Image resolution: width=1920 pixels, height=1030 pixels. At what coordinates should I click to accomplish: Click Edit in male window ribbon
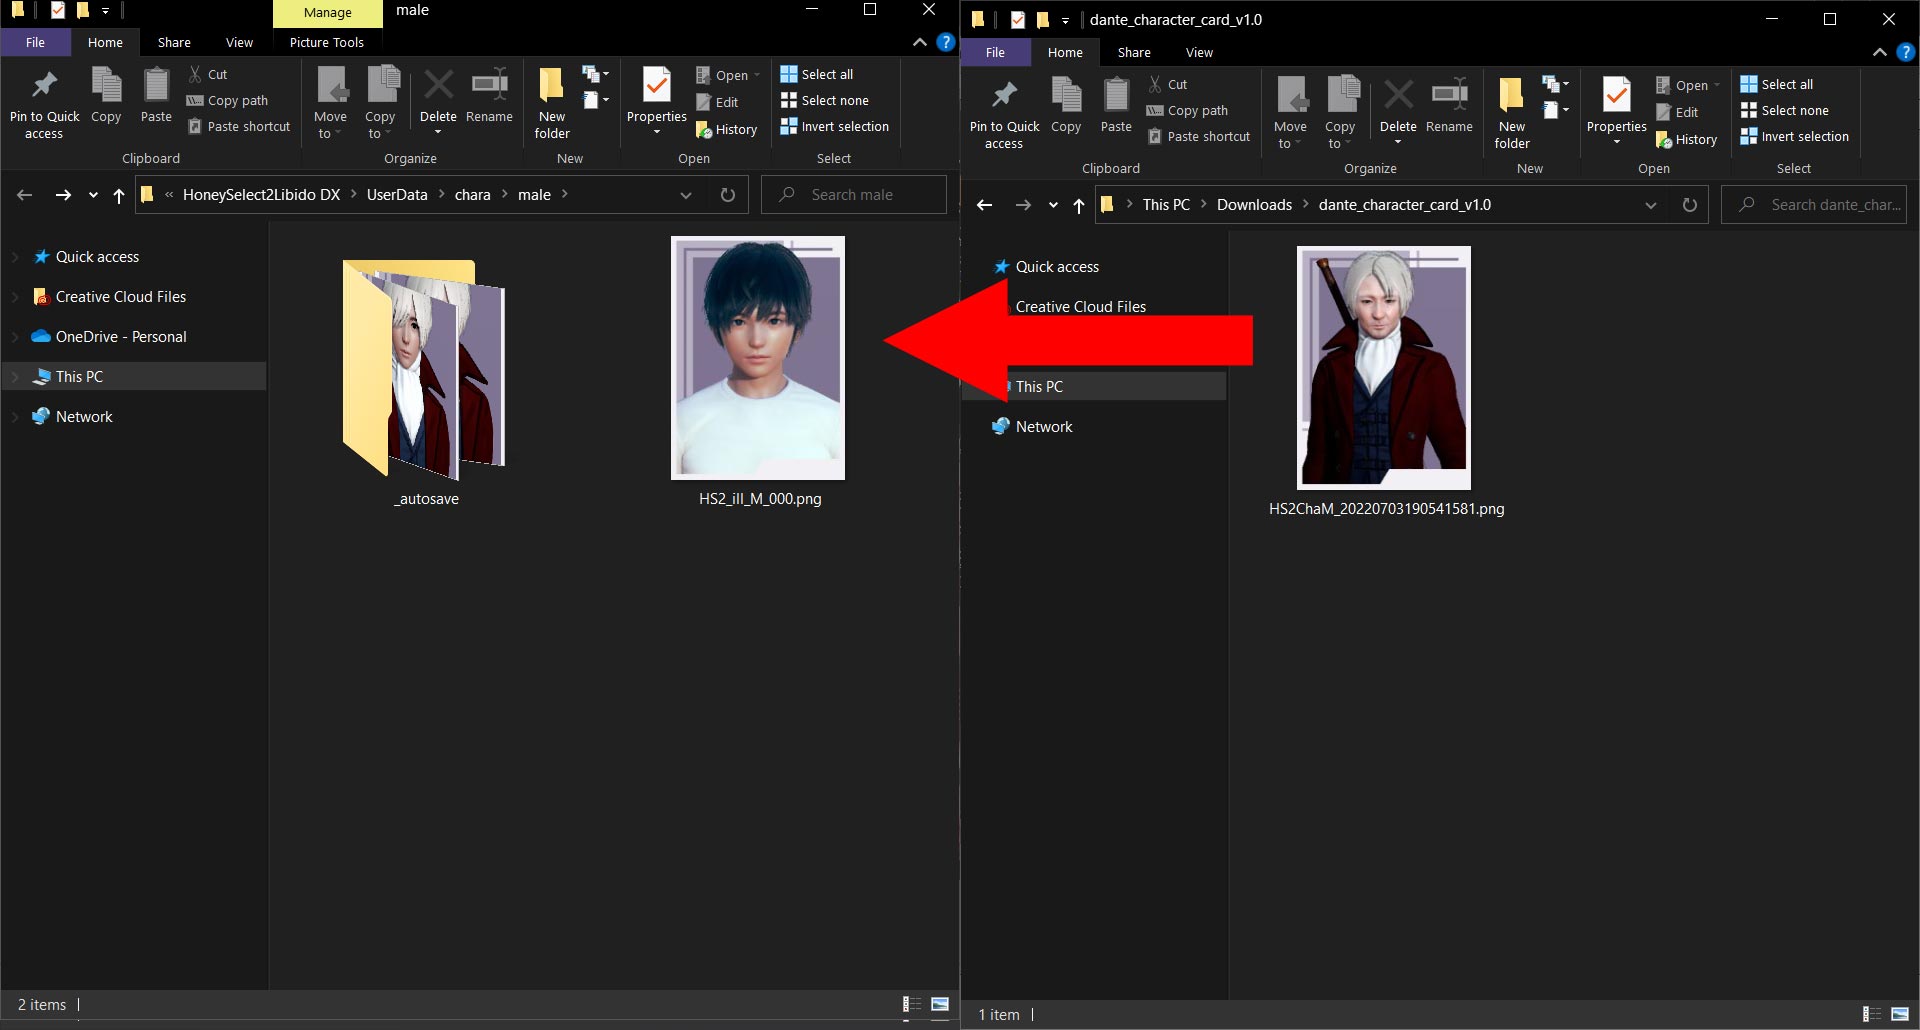tap(717, 102)
